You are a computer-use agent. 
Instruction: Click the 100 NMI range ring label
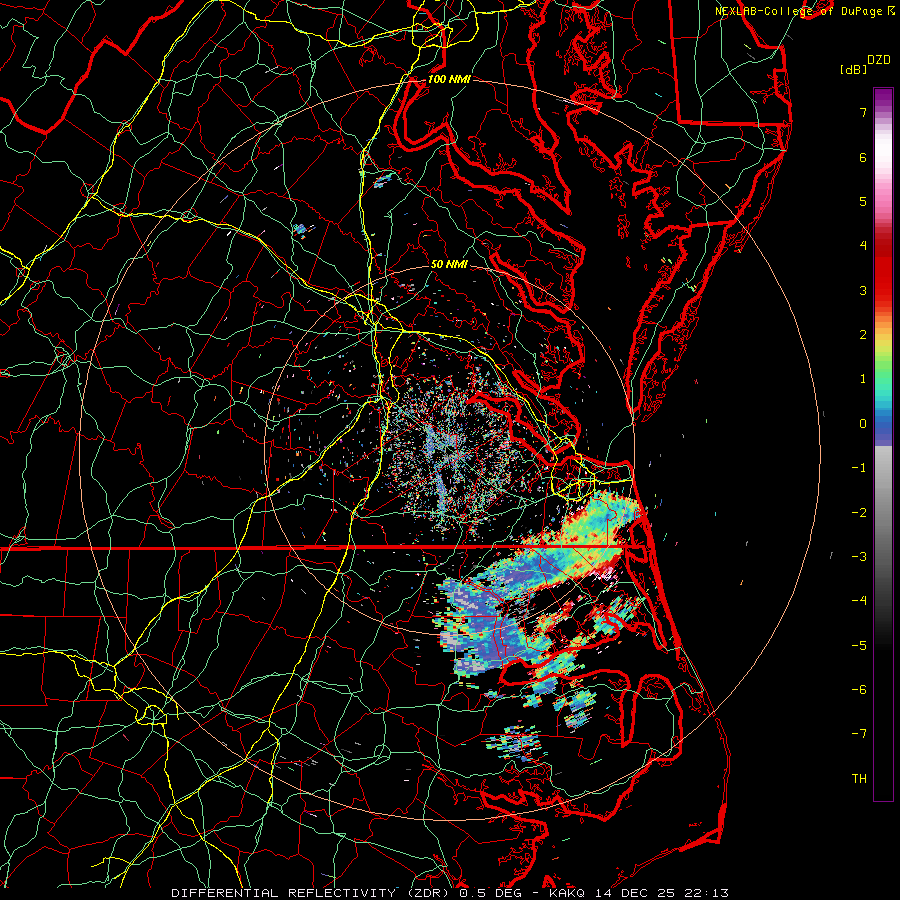coord(449,79)
